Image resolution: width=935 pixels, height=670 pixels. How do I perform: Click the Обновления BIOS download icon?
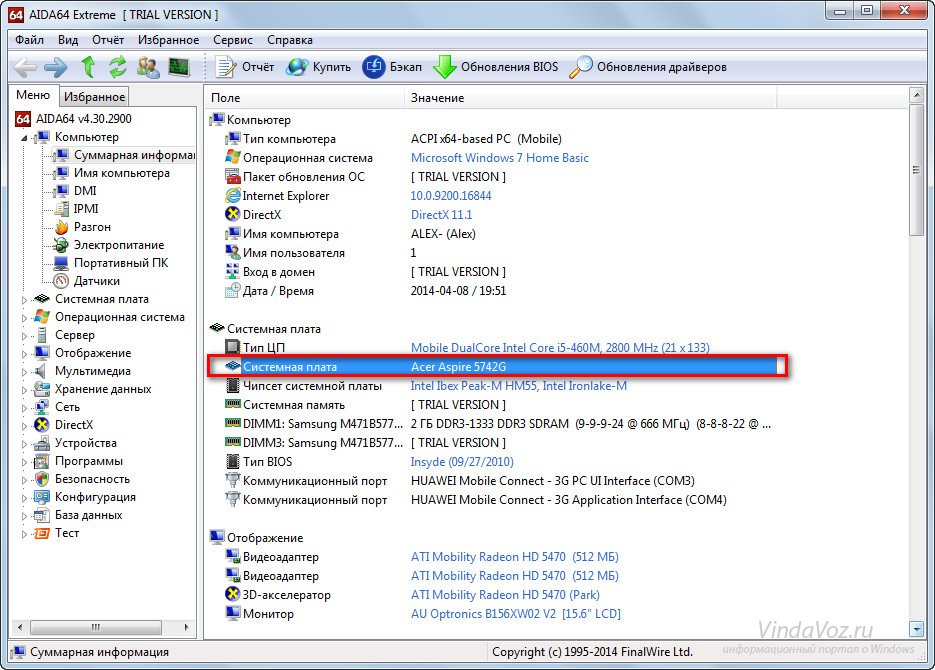[x=445, y=67]
